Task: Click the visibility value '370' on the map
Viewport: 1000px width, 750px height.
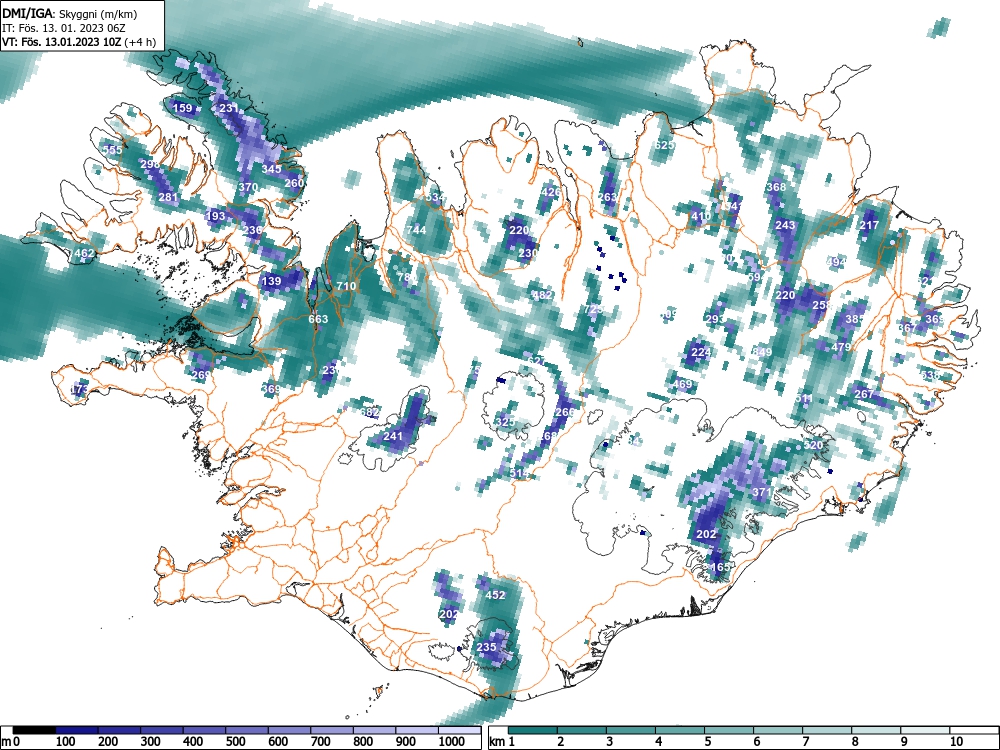Action: (248, 187)
